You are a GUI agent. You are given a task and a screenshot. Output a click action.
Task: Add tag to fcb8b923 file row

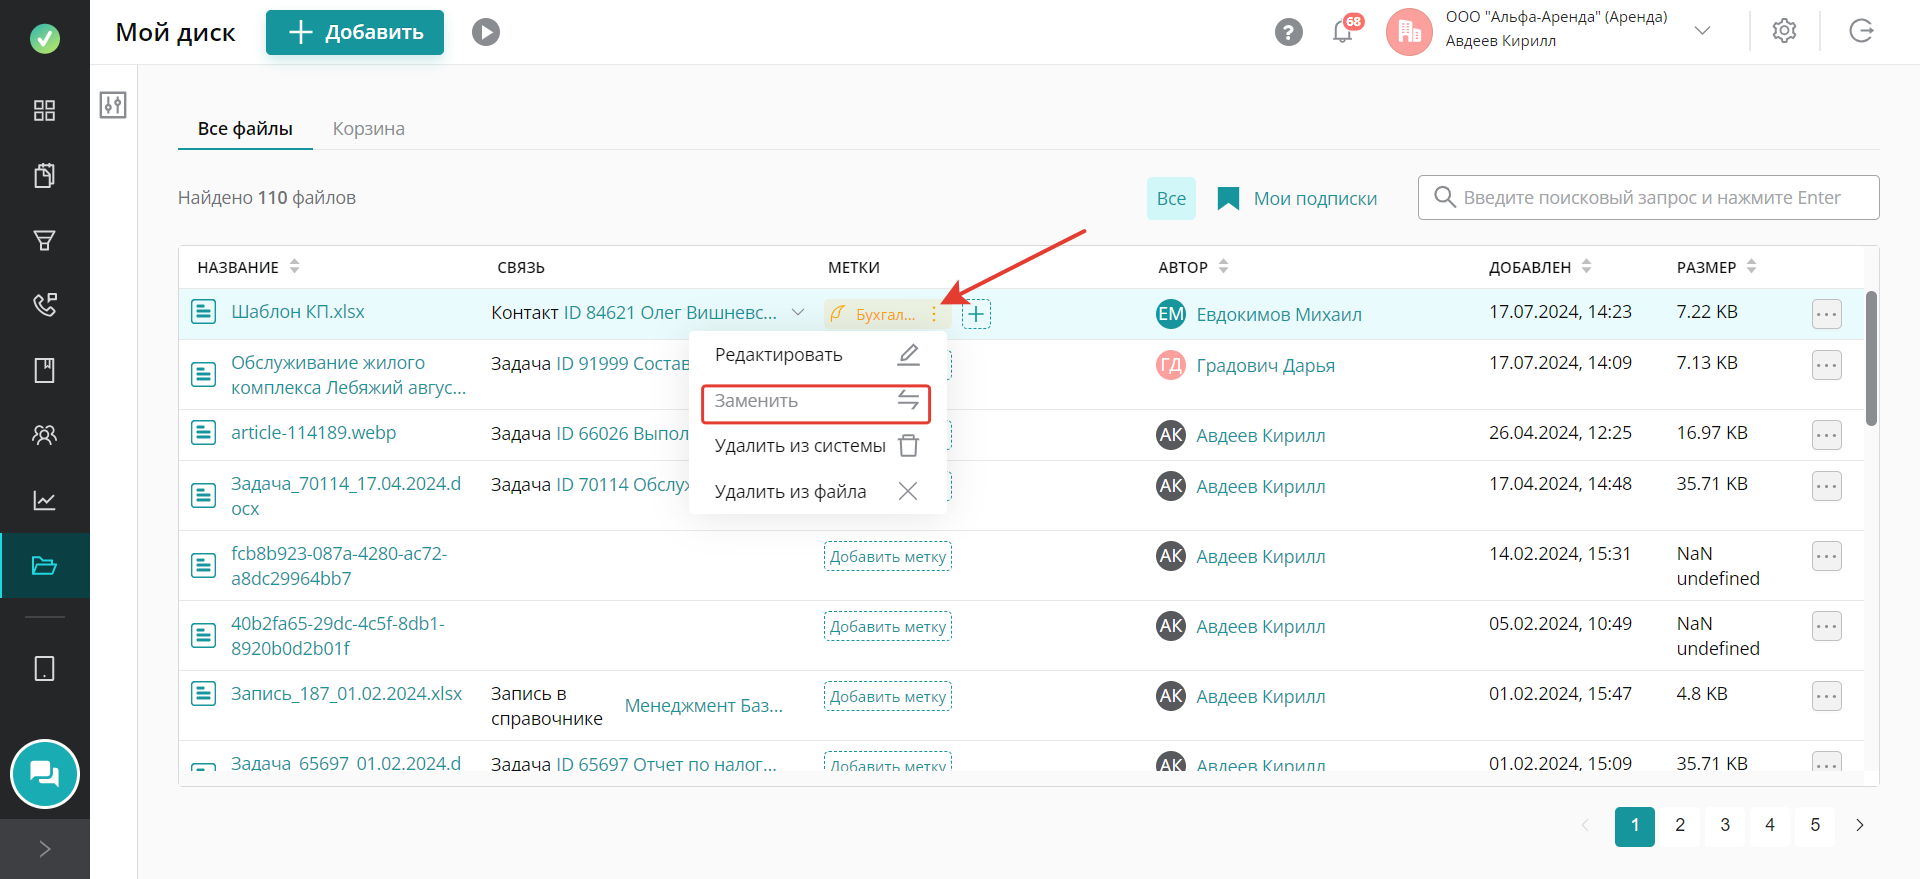pos(888,556)
